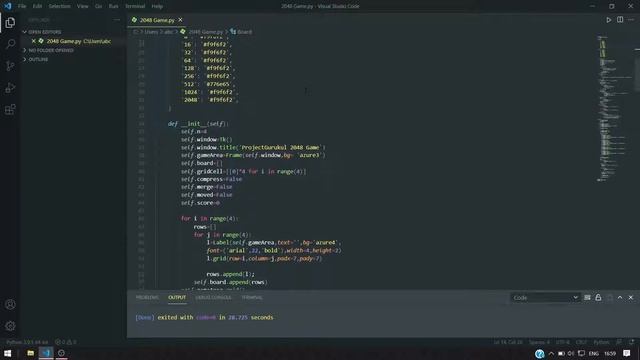Select the 2048 Game.py editor tab
The image size is (640, 360).
point(157,20)
